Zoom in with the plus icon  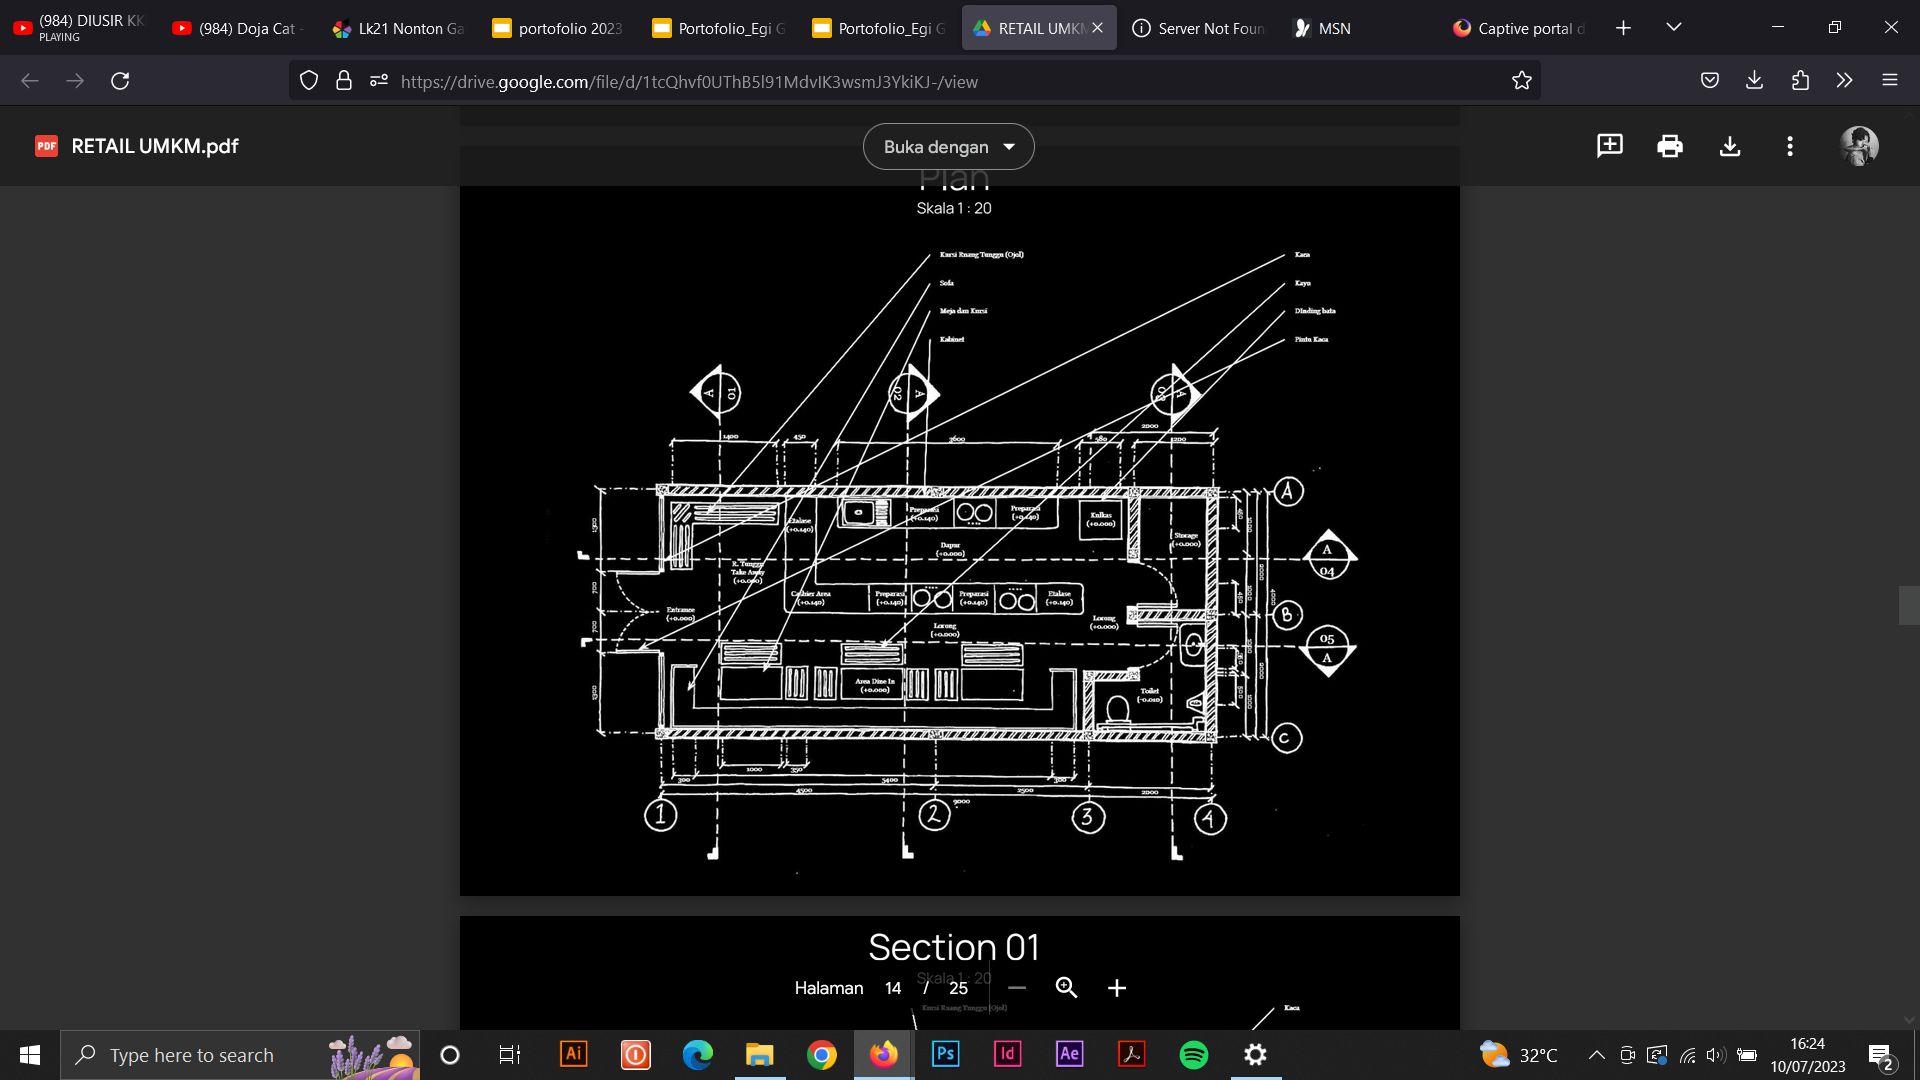point(1117,988)
